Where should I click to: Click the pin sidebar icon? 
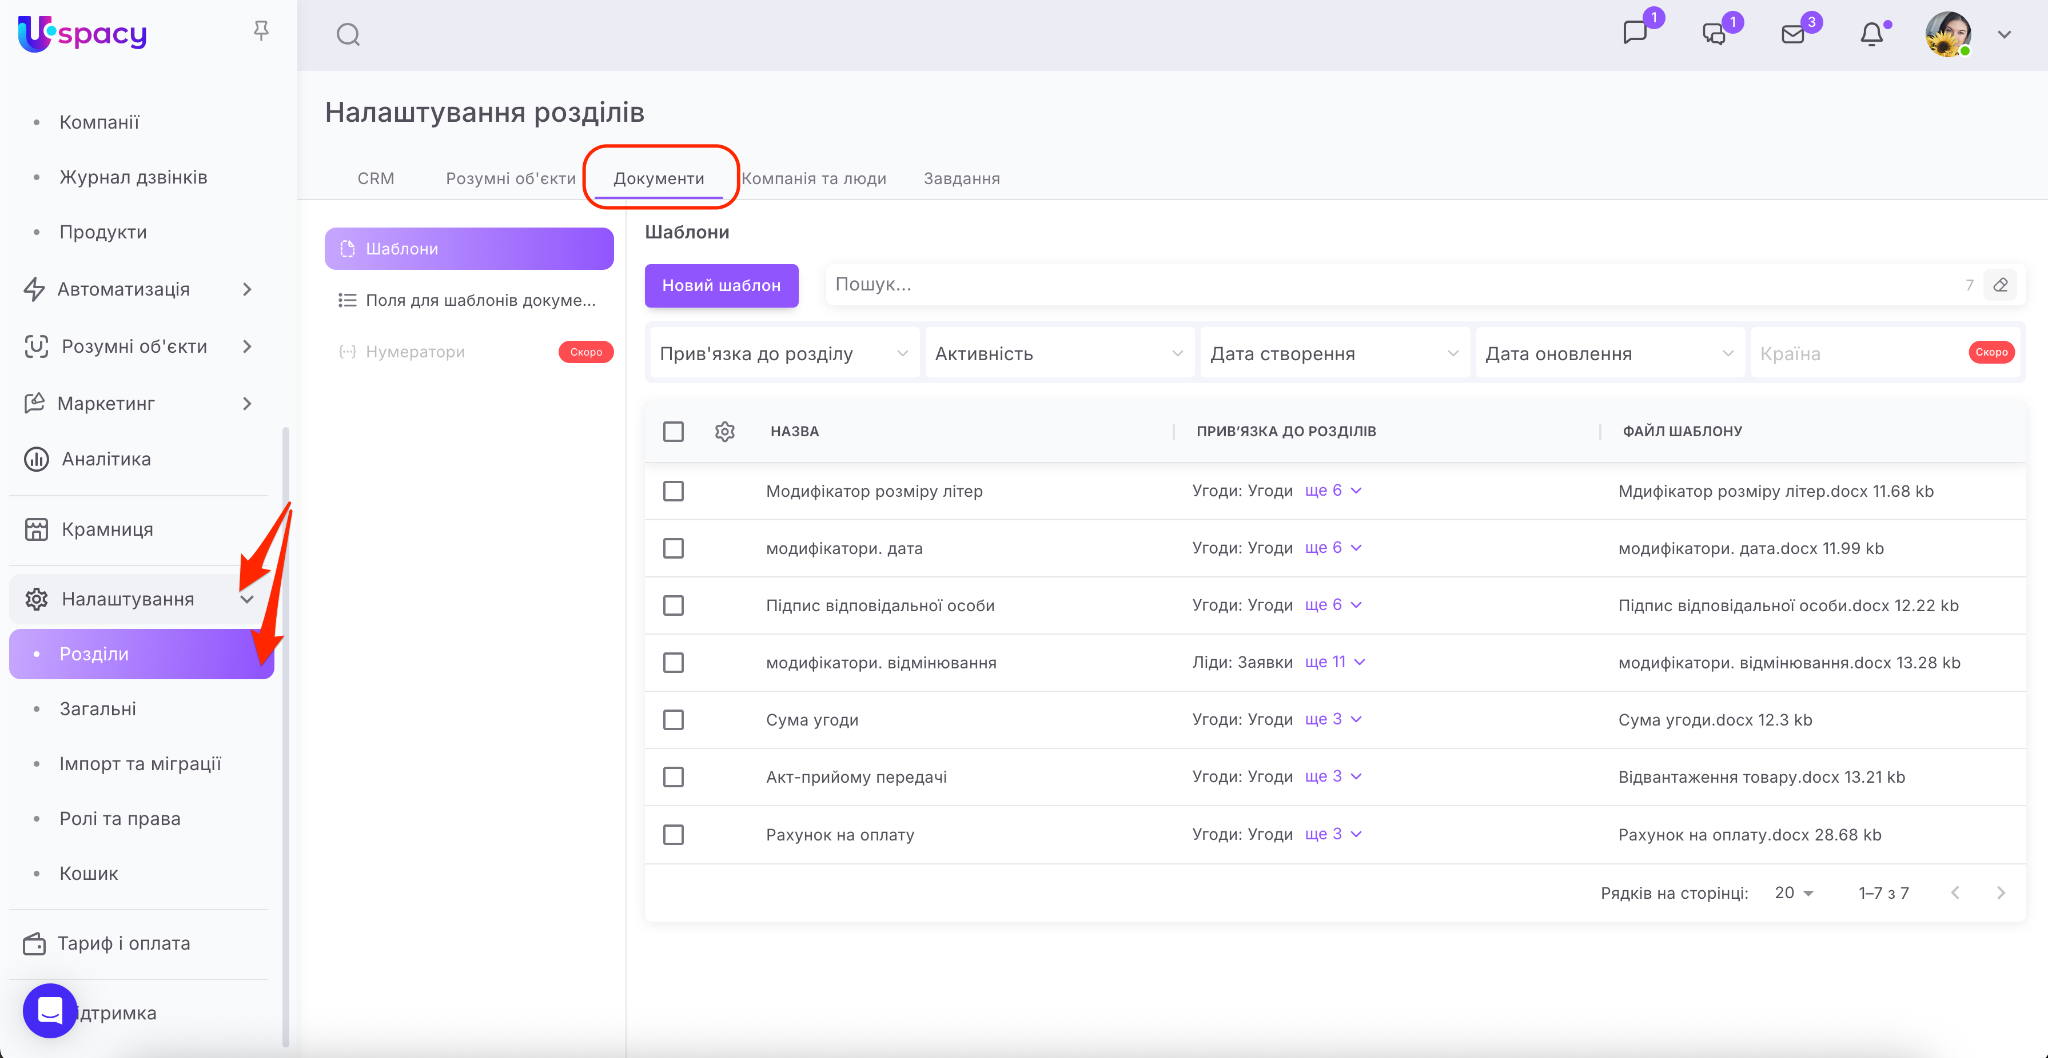(261, 31)
